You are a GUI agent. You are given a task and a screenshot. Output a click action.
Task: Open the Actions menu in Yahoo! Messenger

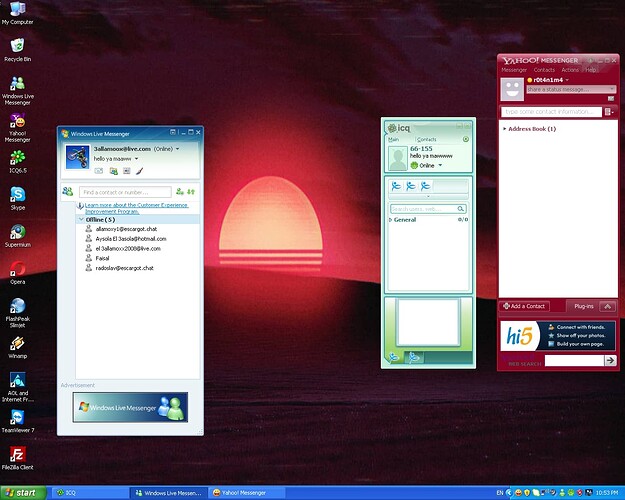[570, 70]
